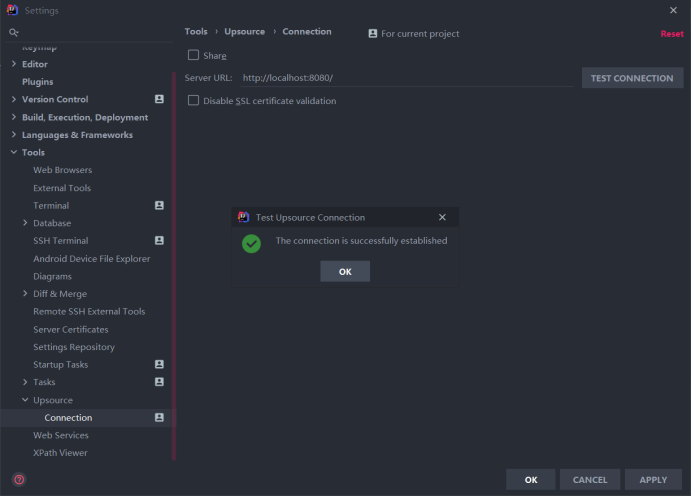Click the green success checkmark icon
Screen dimensions: 691x496
pos(251,244)
